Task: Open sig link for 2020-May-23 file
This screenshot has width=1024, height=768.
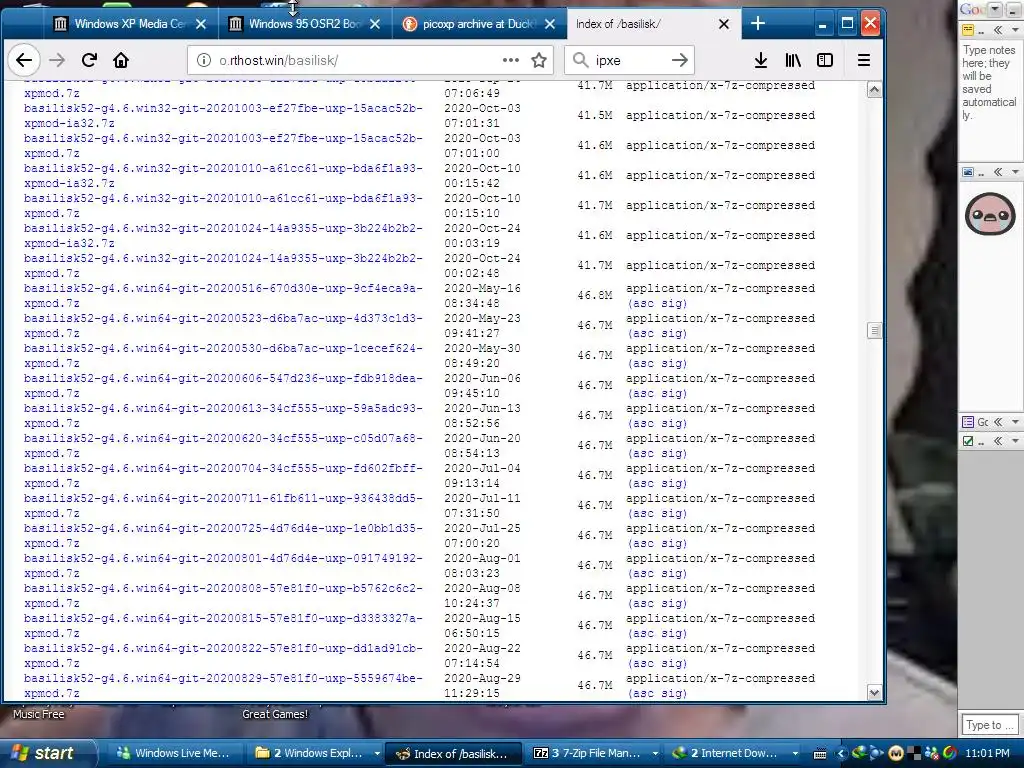Action: click(x=672, y=334)
